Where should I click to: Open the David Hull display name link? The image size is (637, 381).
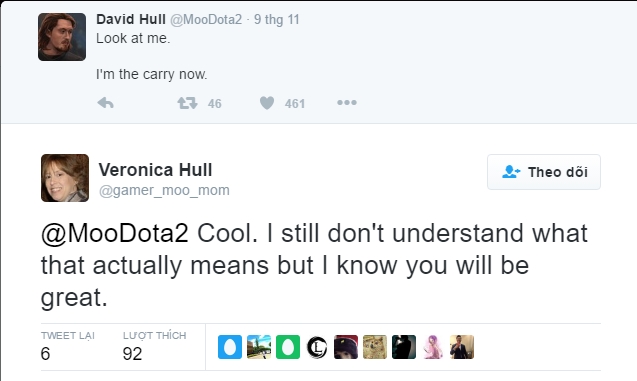(x=131, y=19)
